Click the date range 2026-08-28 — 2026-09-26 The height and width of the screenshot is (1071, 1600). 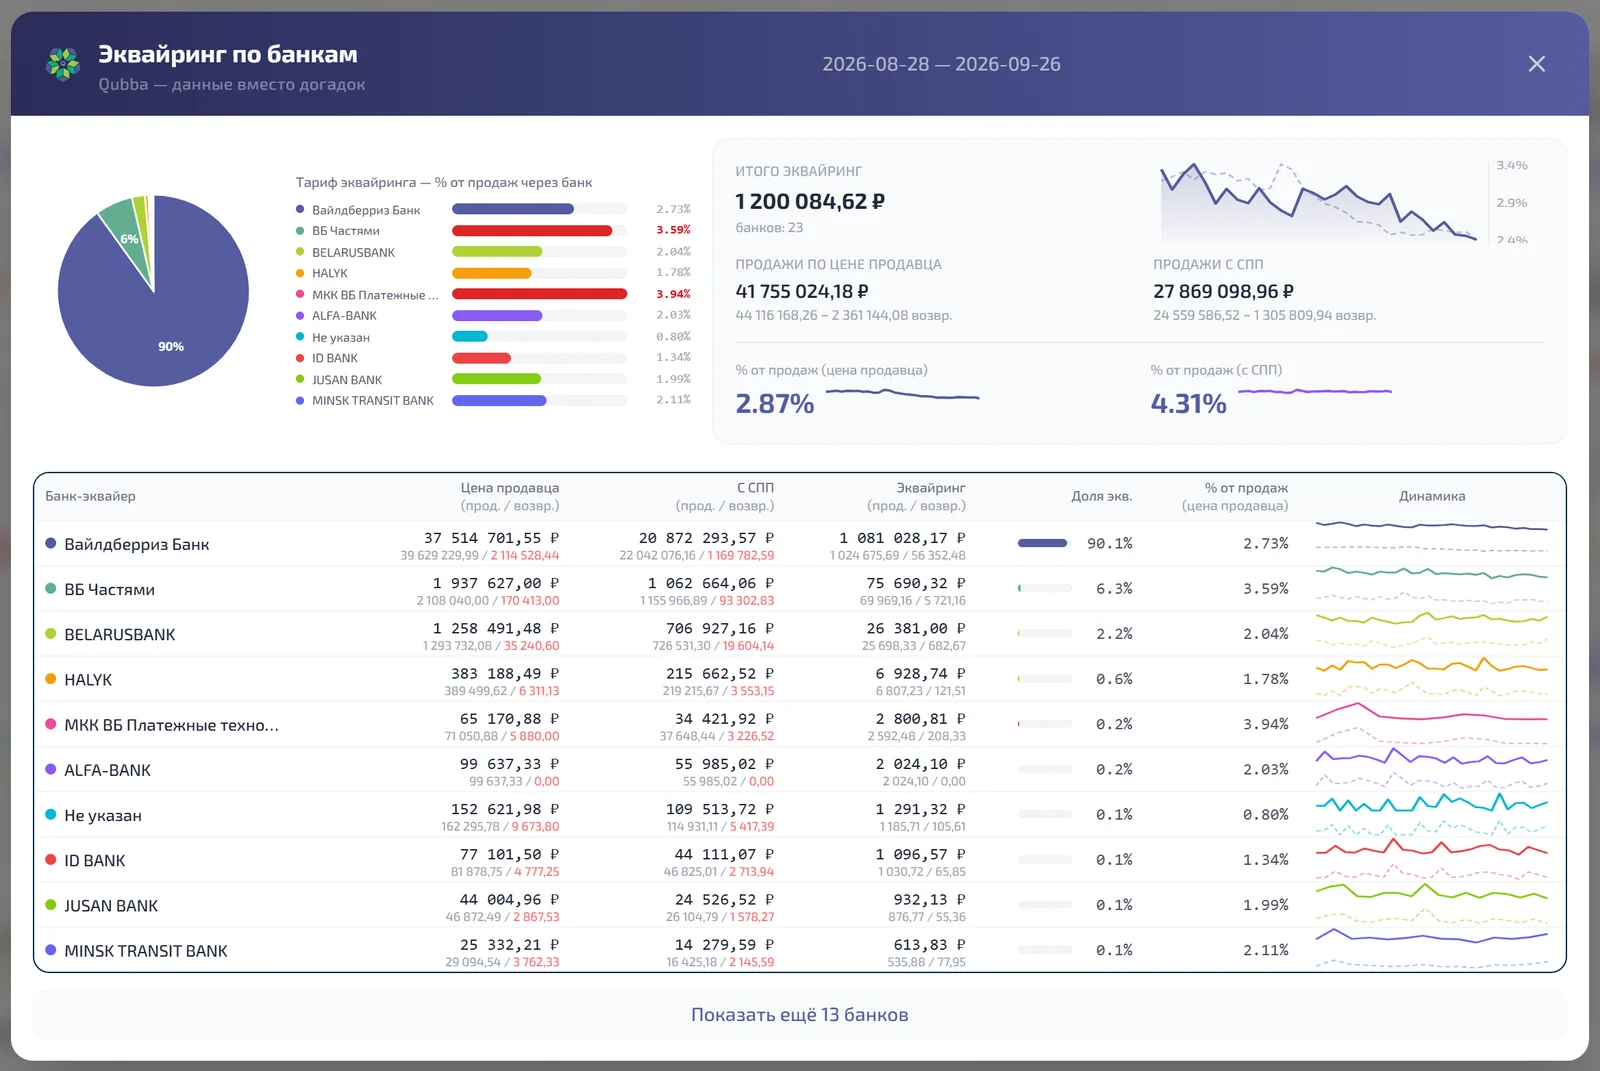click(941, 64)
